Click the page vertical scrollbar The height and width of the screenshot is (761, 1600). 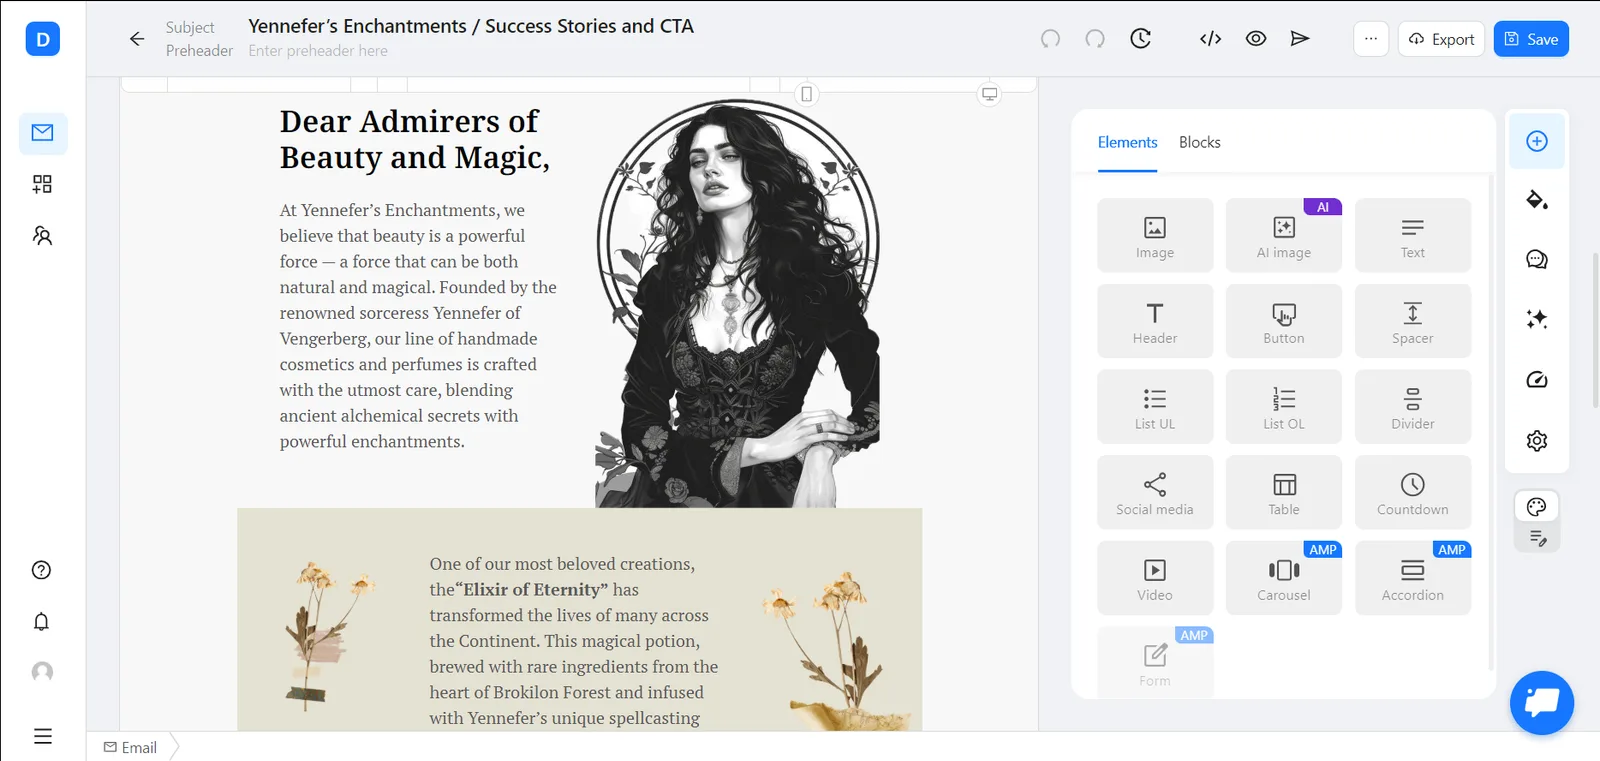click(1596, 330)
